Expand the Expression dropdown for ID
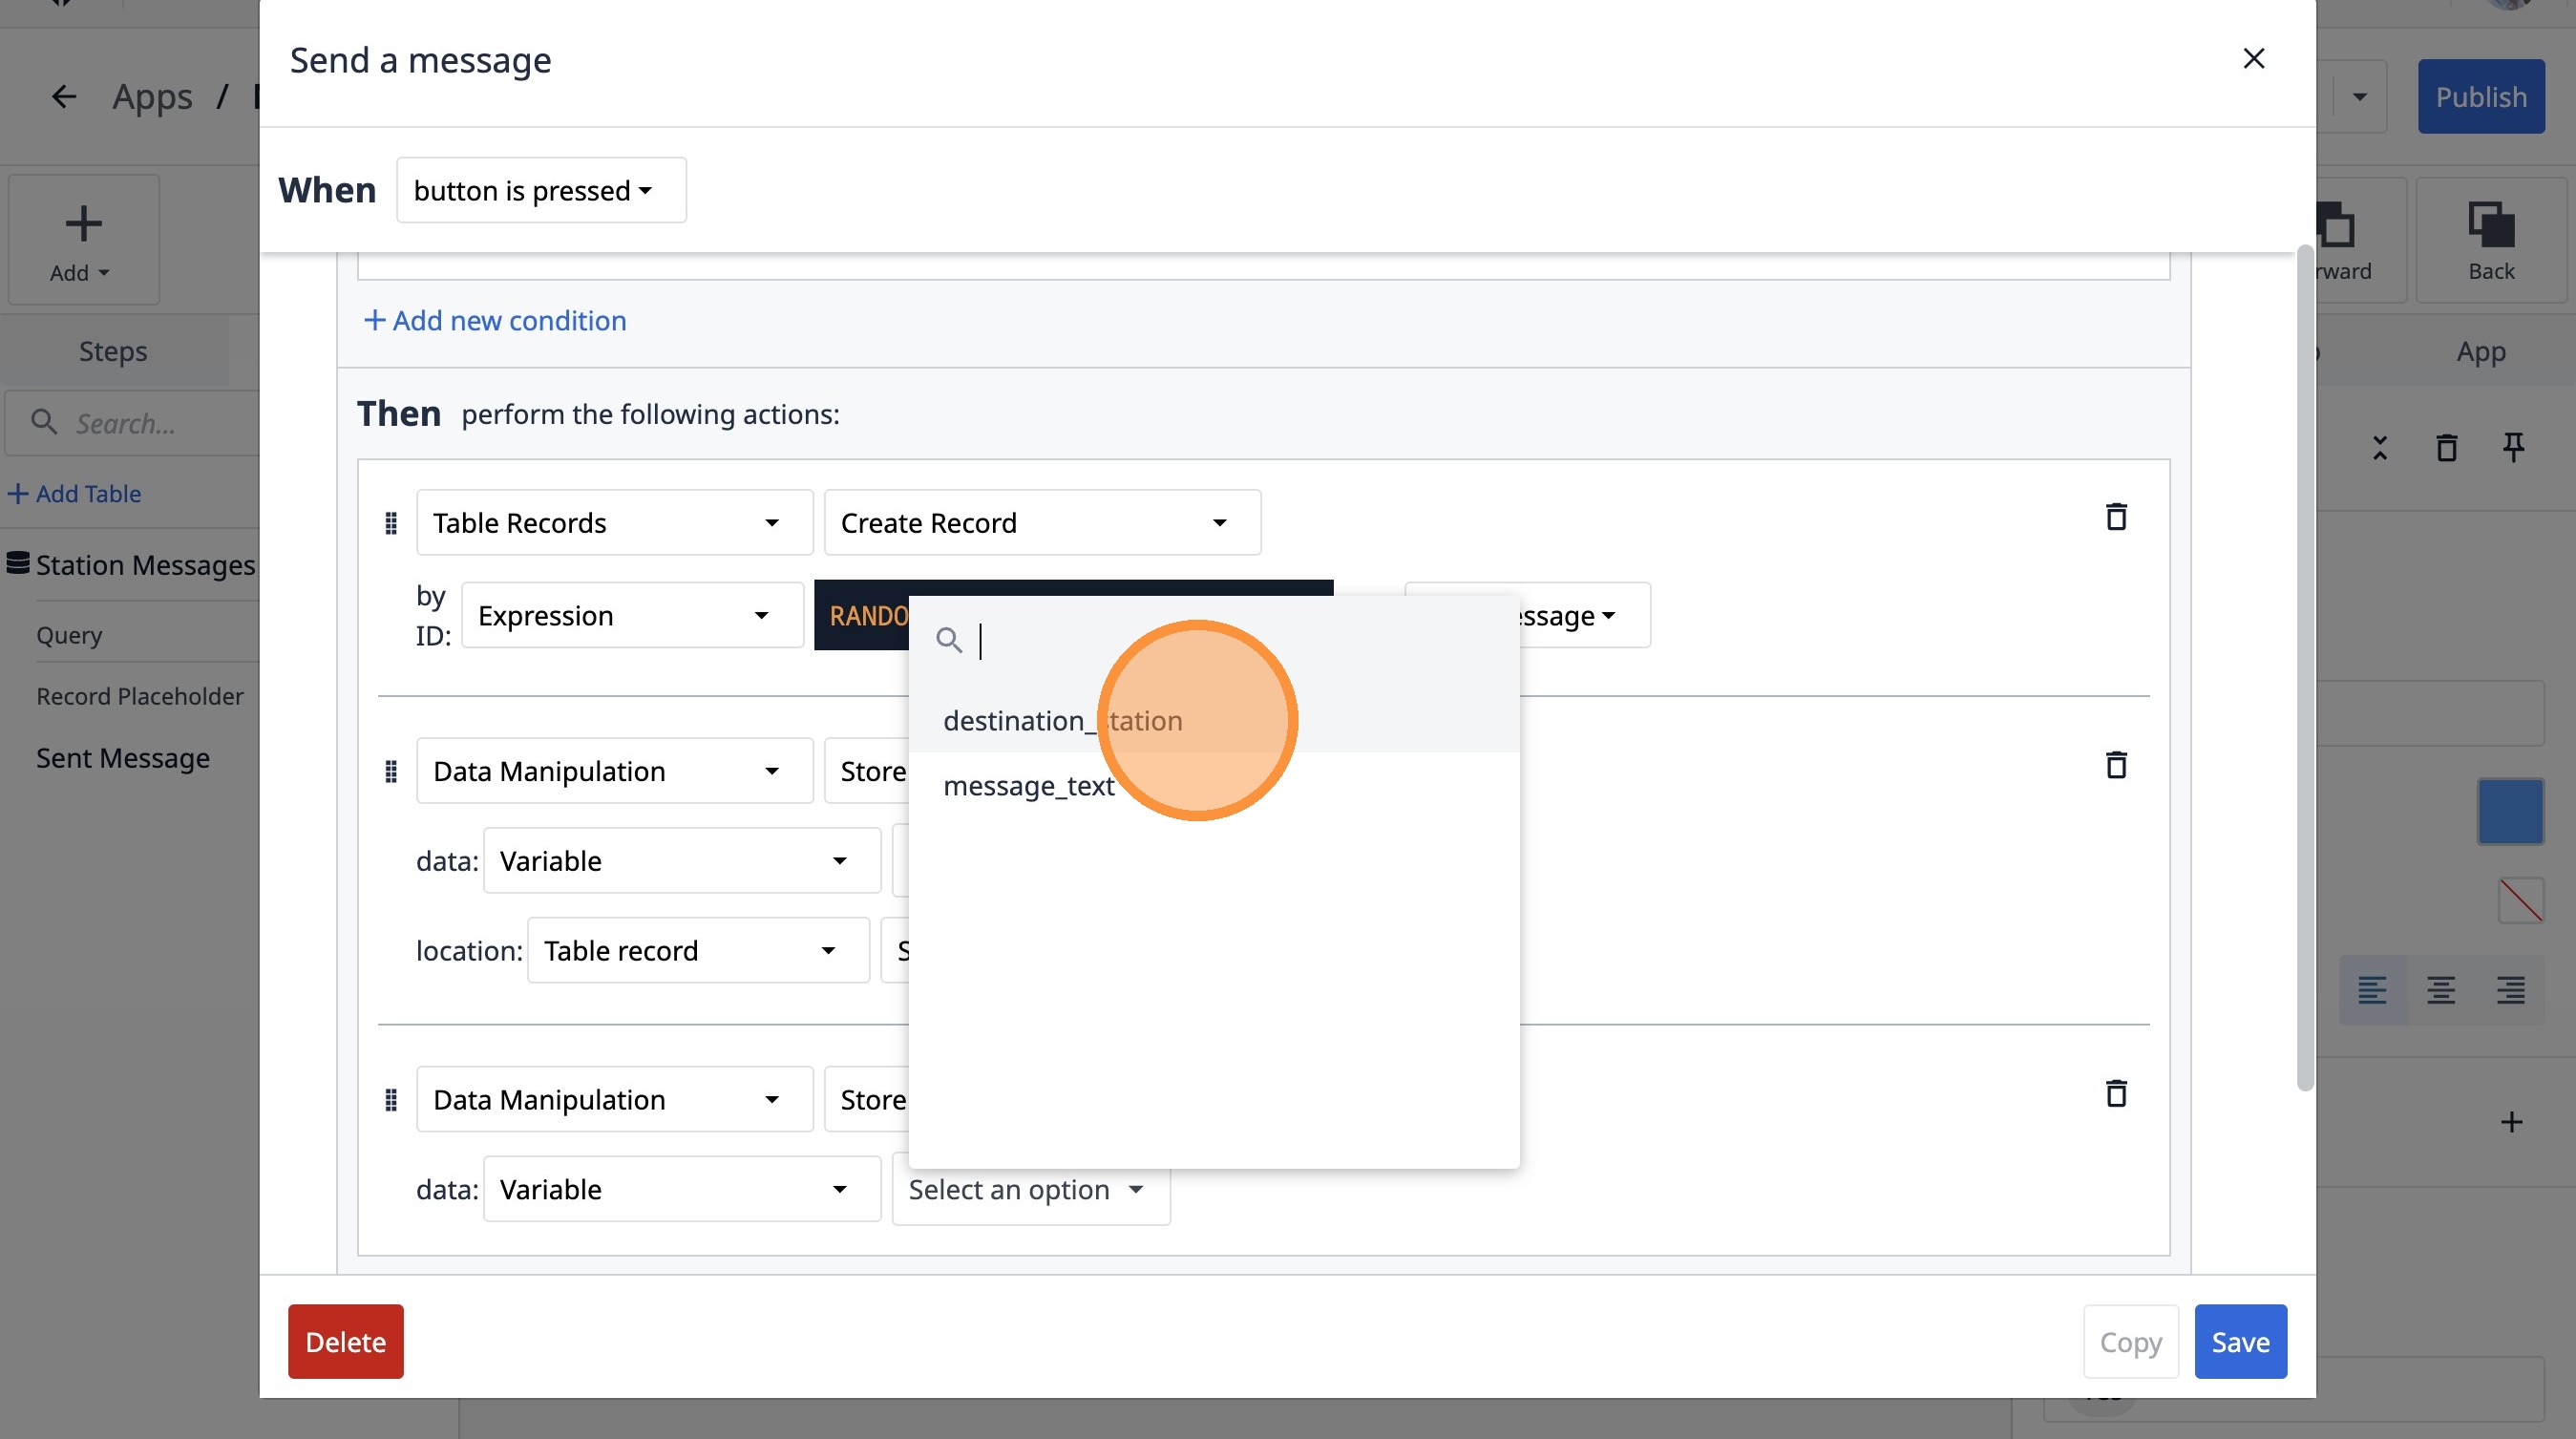Screen dimensions: 2576x1439 632,616
